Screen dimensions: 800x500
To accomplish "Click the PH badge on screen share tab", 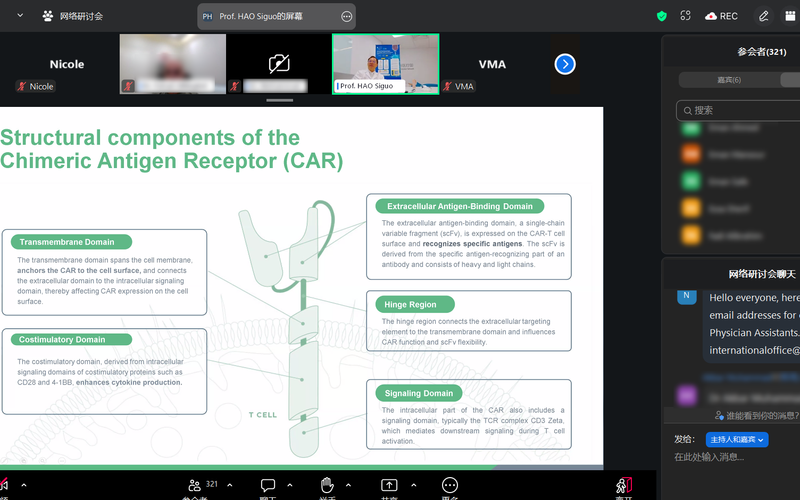I will [x=207, y=16].
